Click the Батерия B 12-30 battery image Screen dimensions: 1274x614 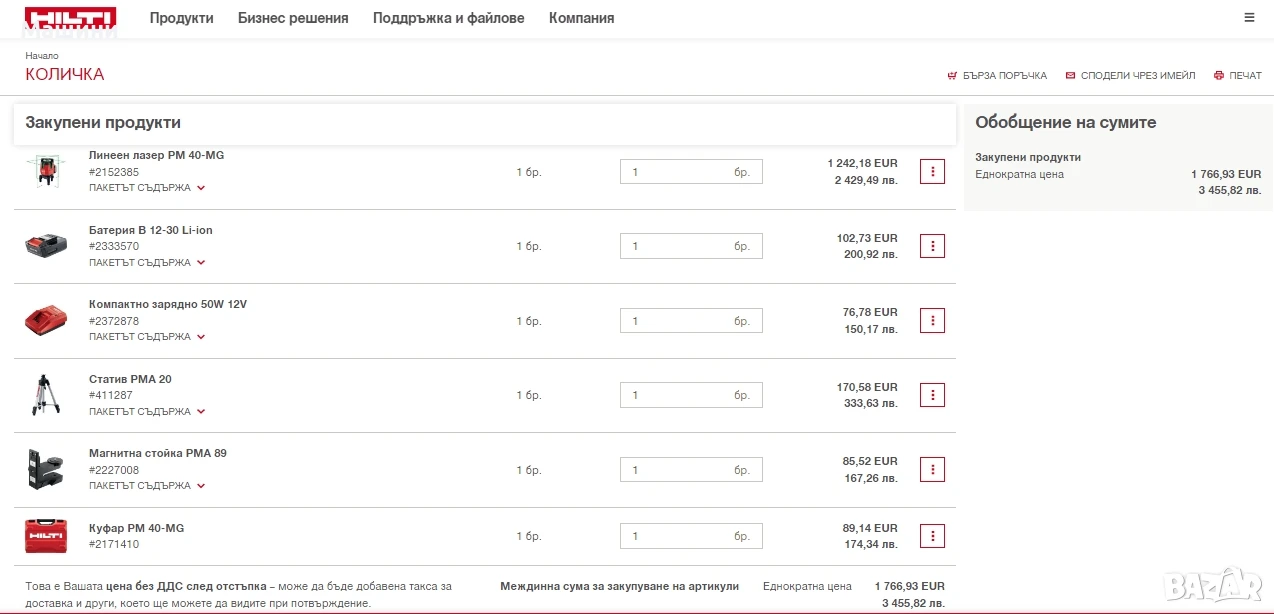(46, 246)
